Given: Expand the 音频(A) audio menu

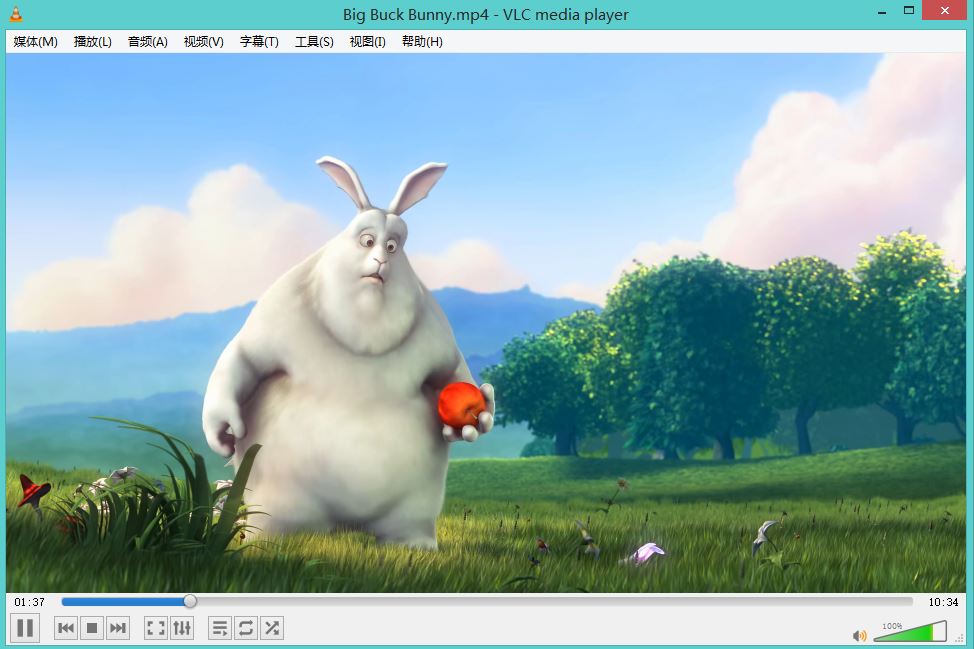Looking at the screenshot, I should pos(147,42).
